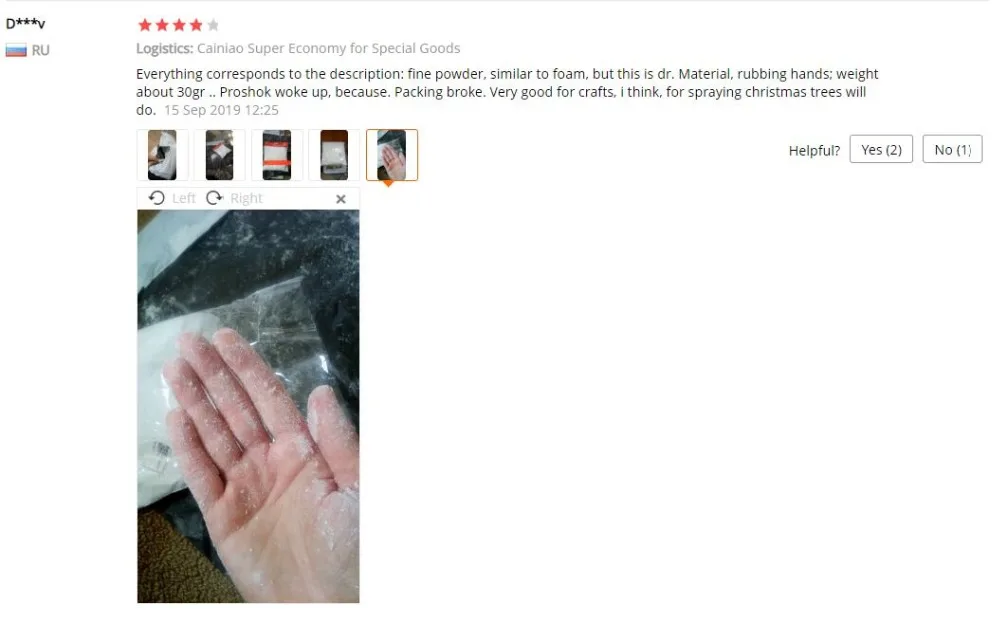Close the enlarged review photo viewer
This screenshot has height=623, width=1000.
[341, 199]
